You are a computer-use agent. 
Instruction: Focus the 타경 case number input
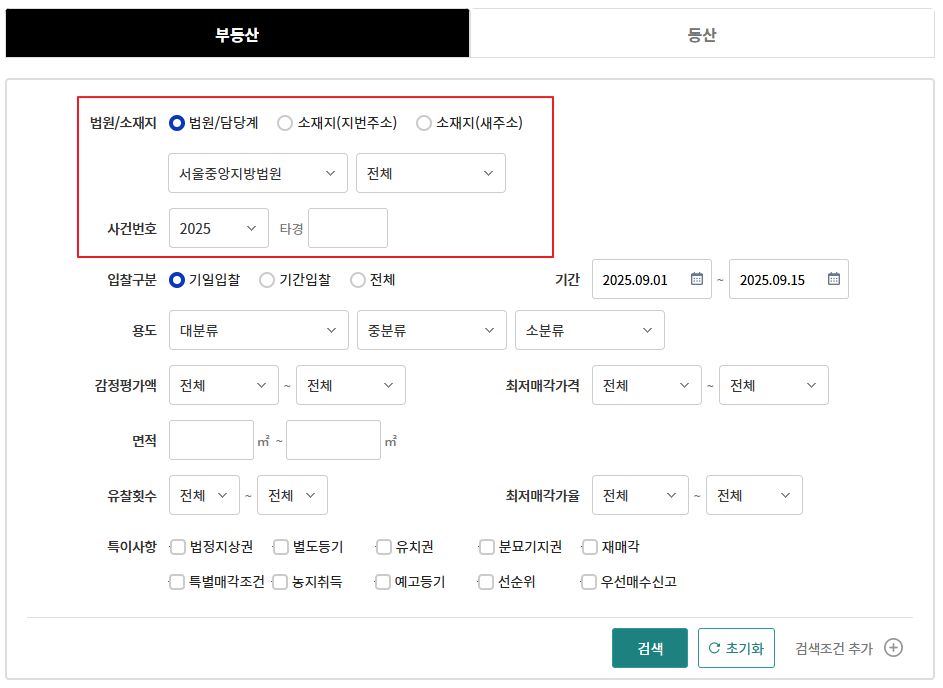pyautogui.click(x=348, y=228)
